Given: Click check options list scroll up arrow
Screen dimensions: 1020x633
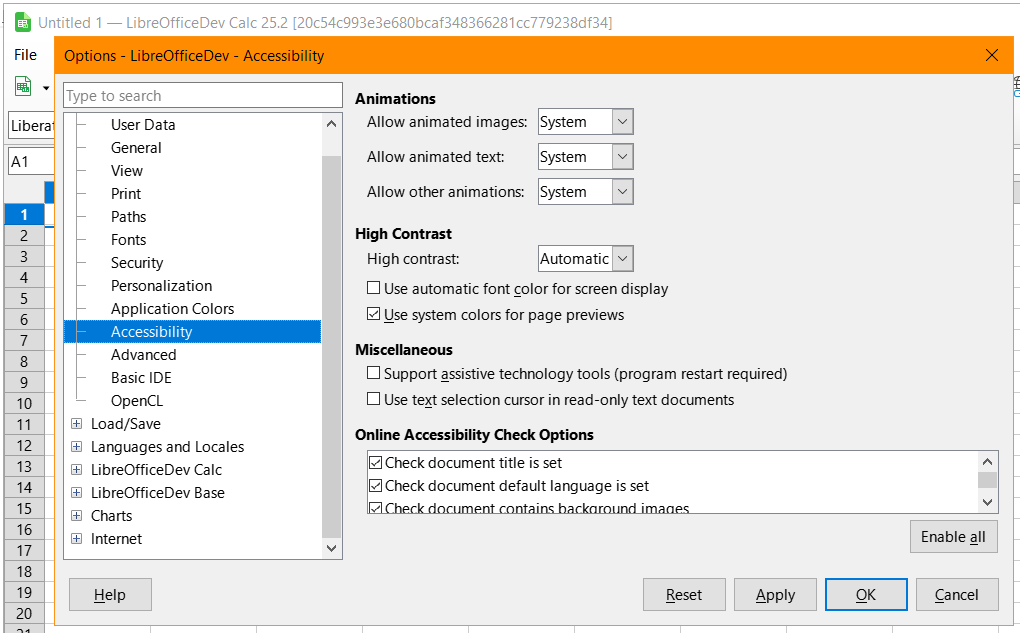Looking at the screenshot, I should pyautogui.click(x=987, y=462).
